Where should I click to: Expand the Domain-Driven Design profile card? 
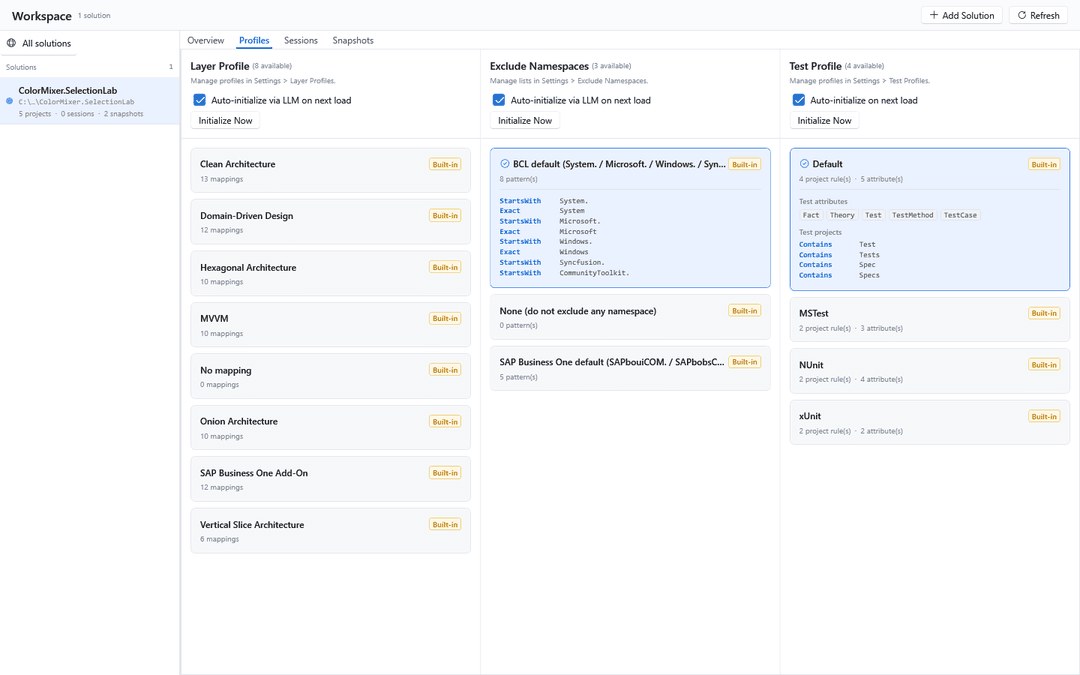click(x=331, y=222)
